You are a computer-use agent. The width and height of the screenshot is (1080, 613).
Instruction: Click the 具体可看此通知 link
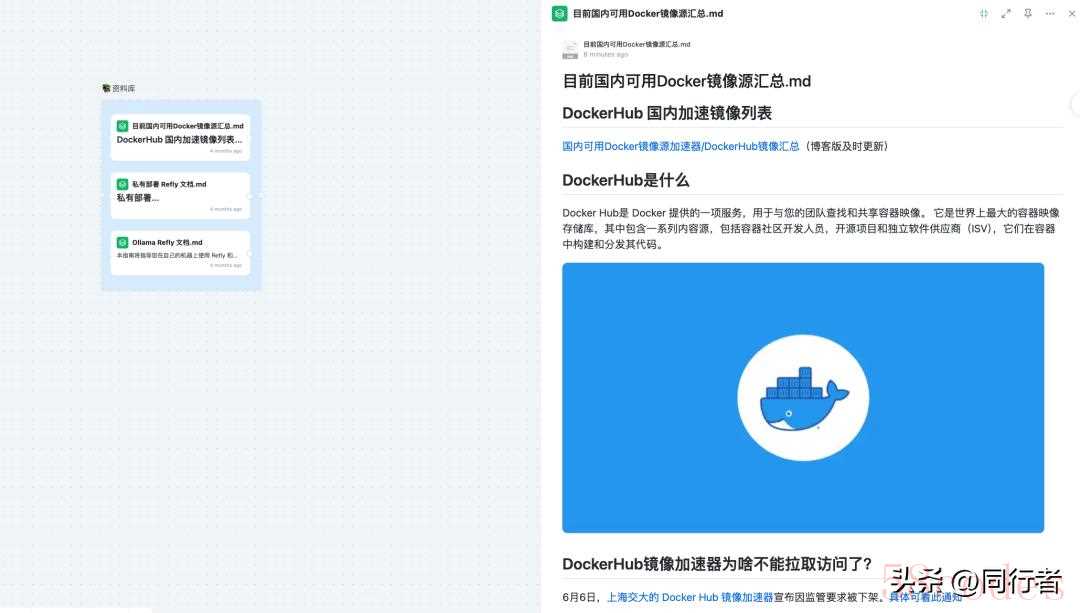925,597
